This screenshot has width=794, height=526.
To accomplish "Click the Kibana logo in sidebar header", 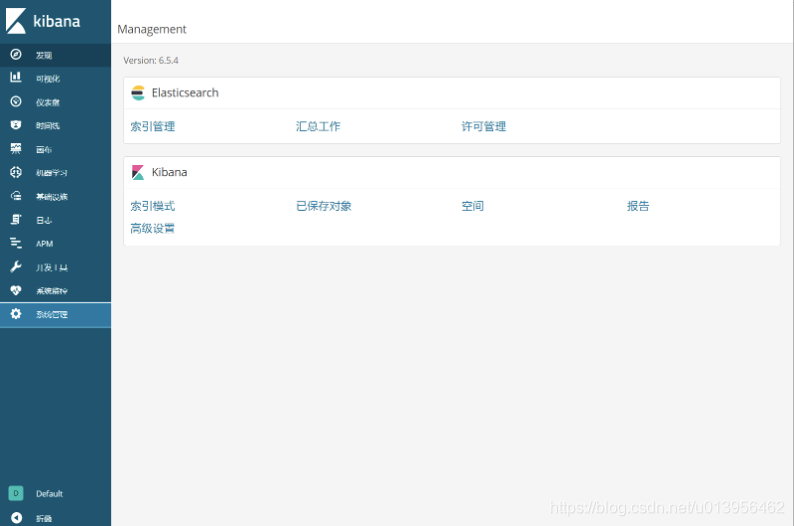I will 43,21.
